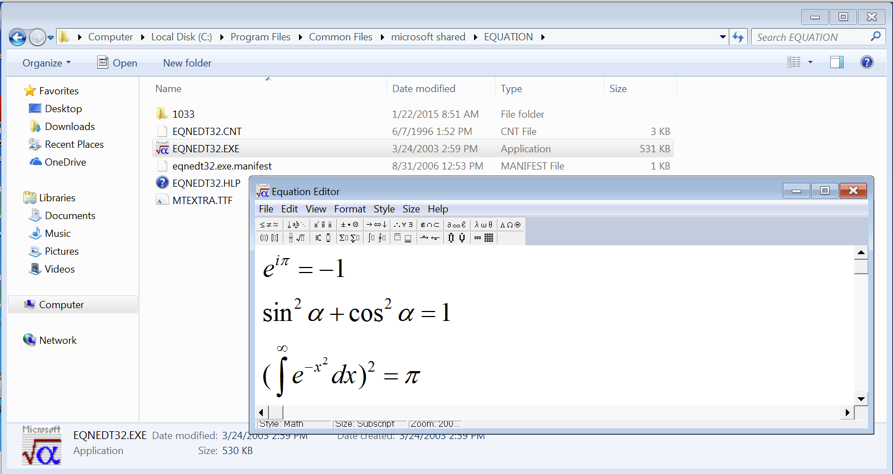Open the operator symbols palette (±•⊗)

[x=350, y=224]
